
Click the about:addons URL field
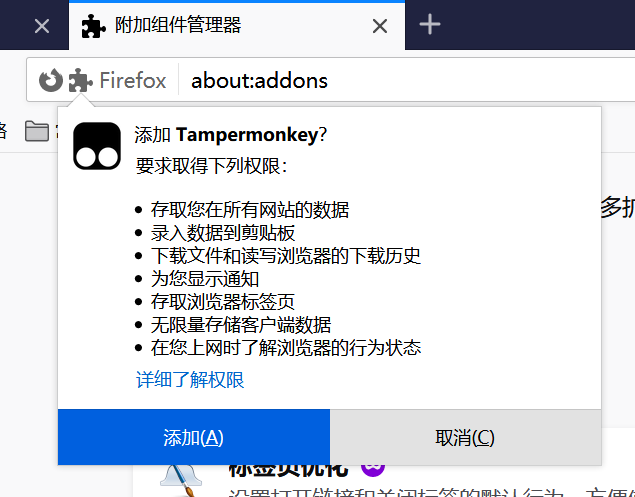click(x=259, y=81)
